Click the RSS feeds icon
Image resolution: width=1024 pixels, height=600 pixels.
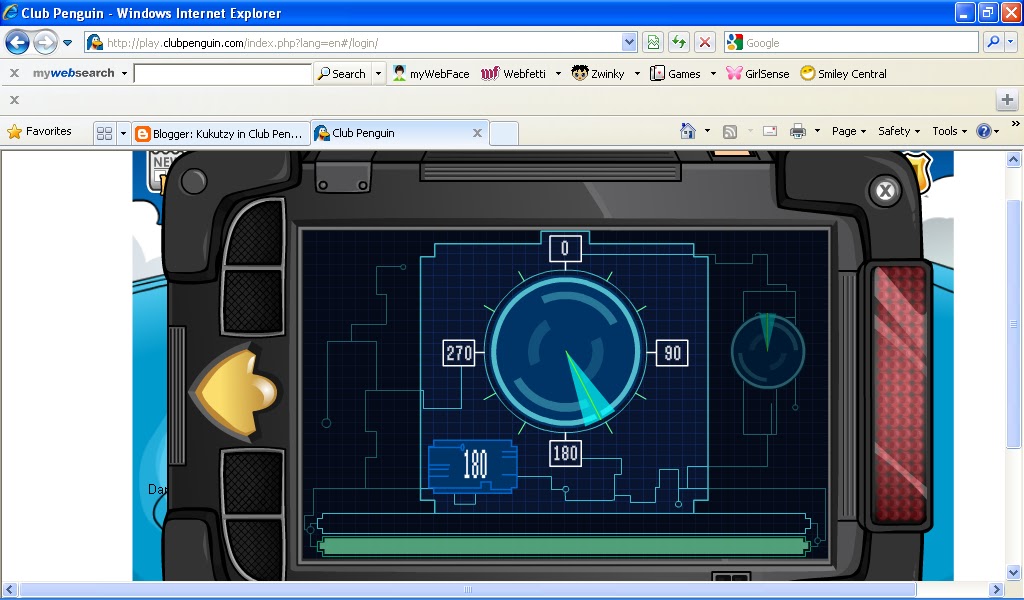point(730,132)
